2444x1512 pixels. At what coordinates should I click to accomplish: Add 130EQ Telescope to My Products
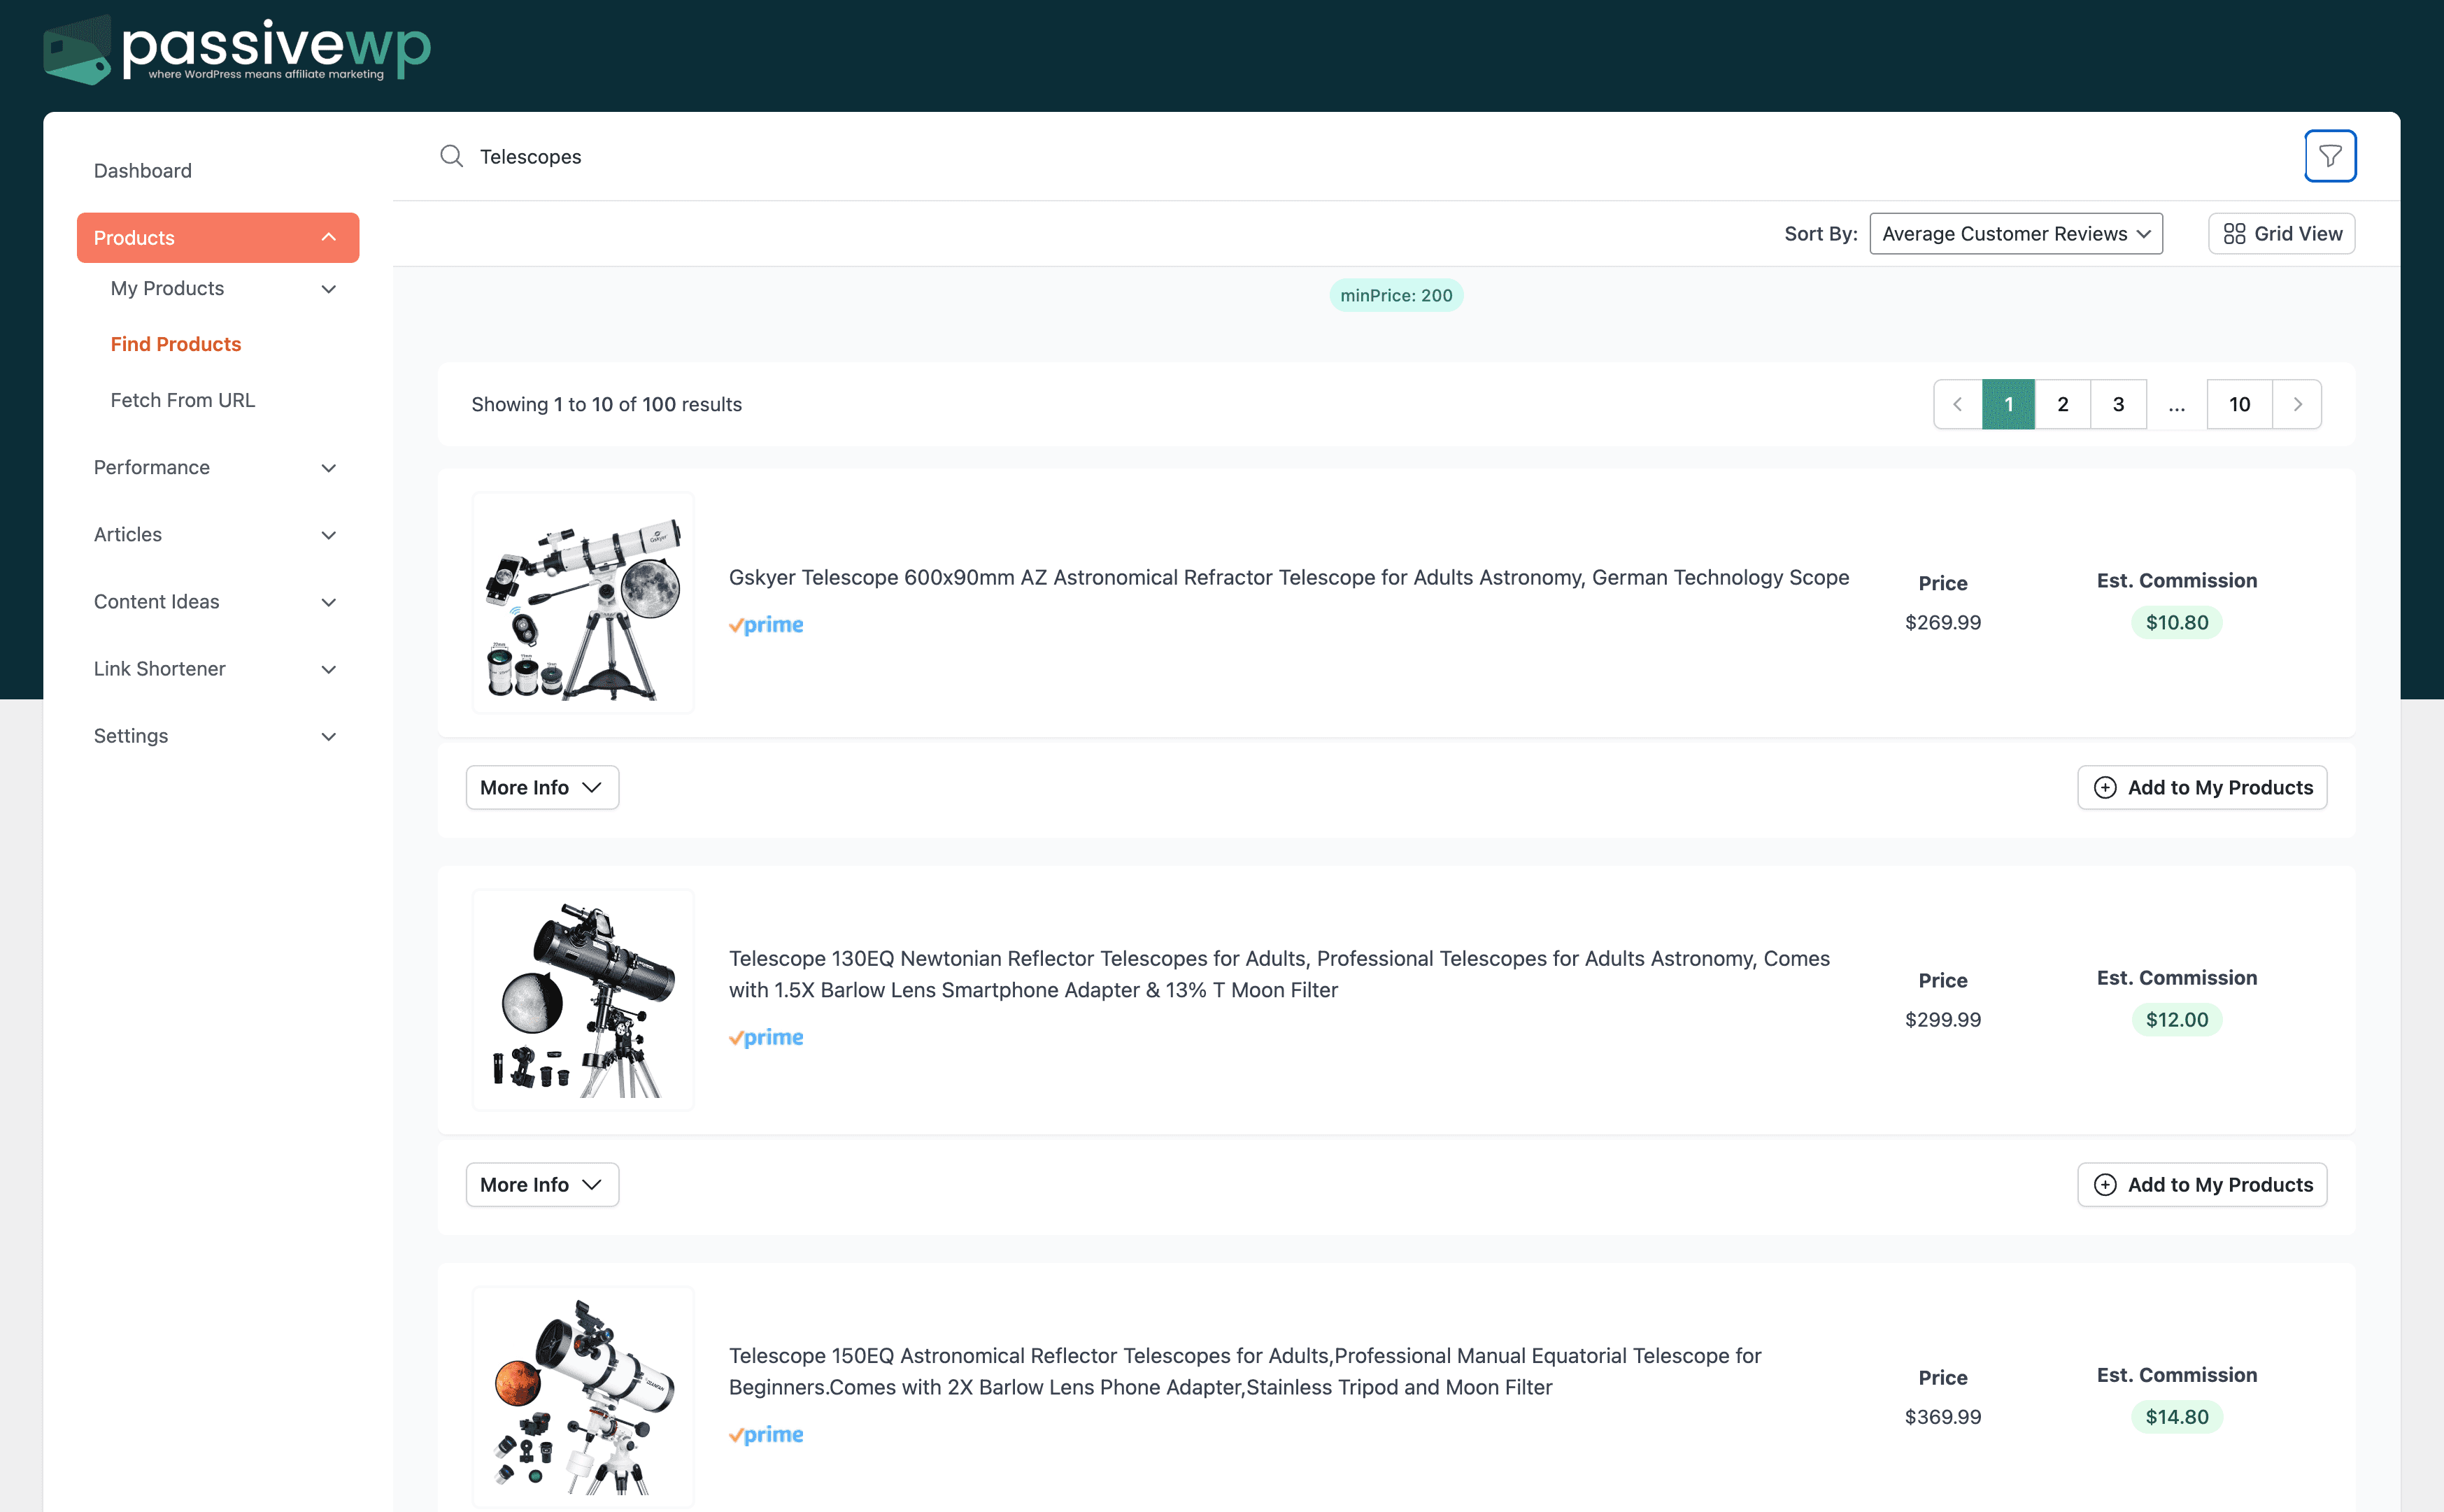coord(2201,1184)
